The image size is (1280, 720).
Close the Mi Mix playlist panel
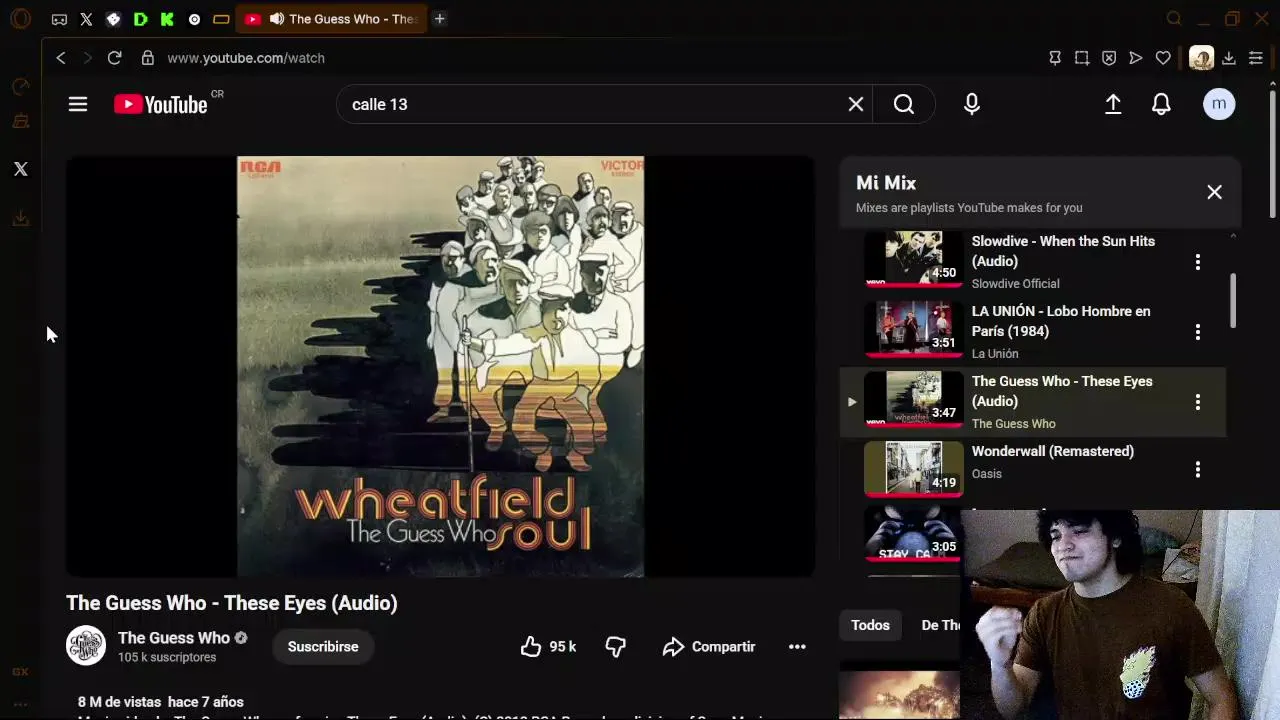pos(1214,192)
